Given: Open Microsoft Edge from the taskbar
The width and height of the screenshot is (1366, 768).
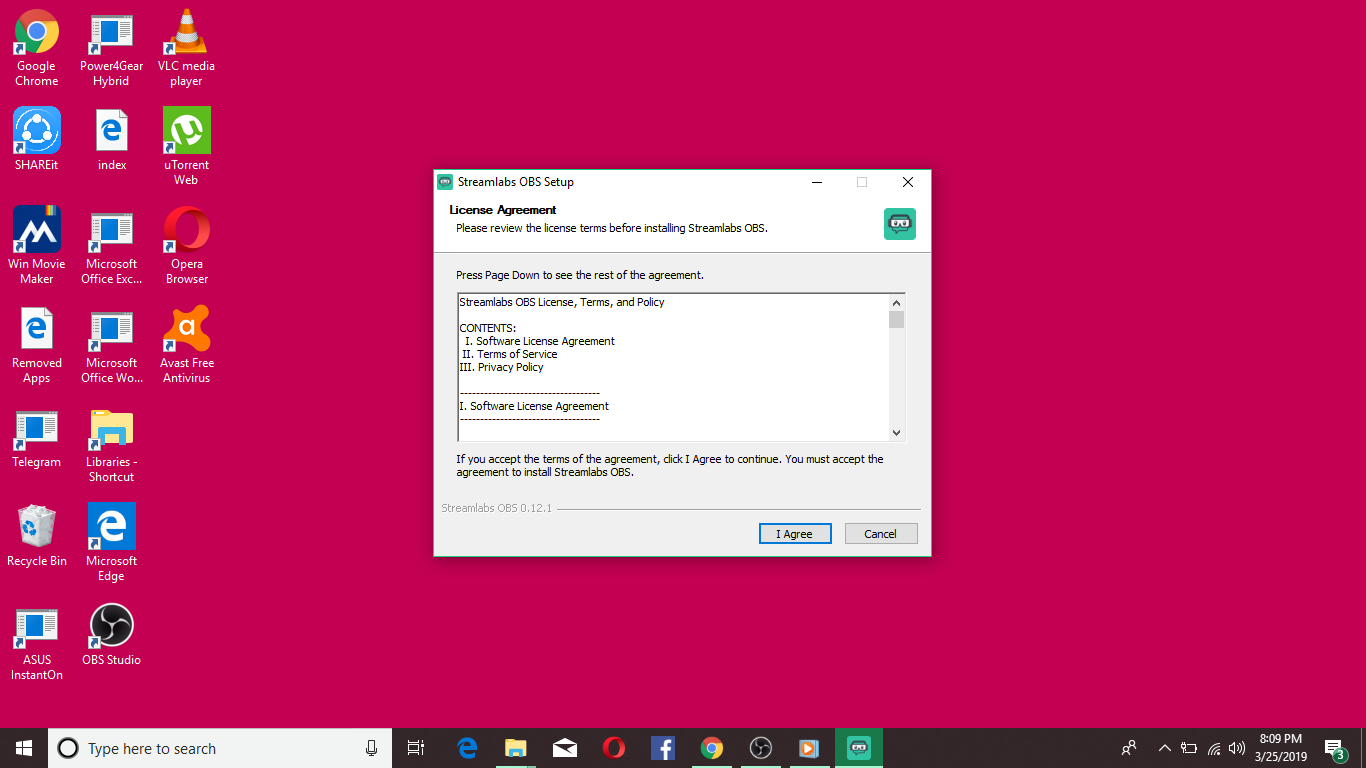Looking at the screenshot, I should 466,748.
